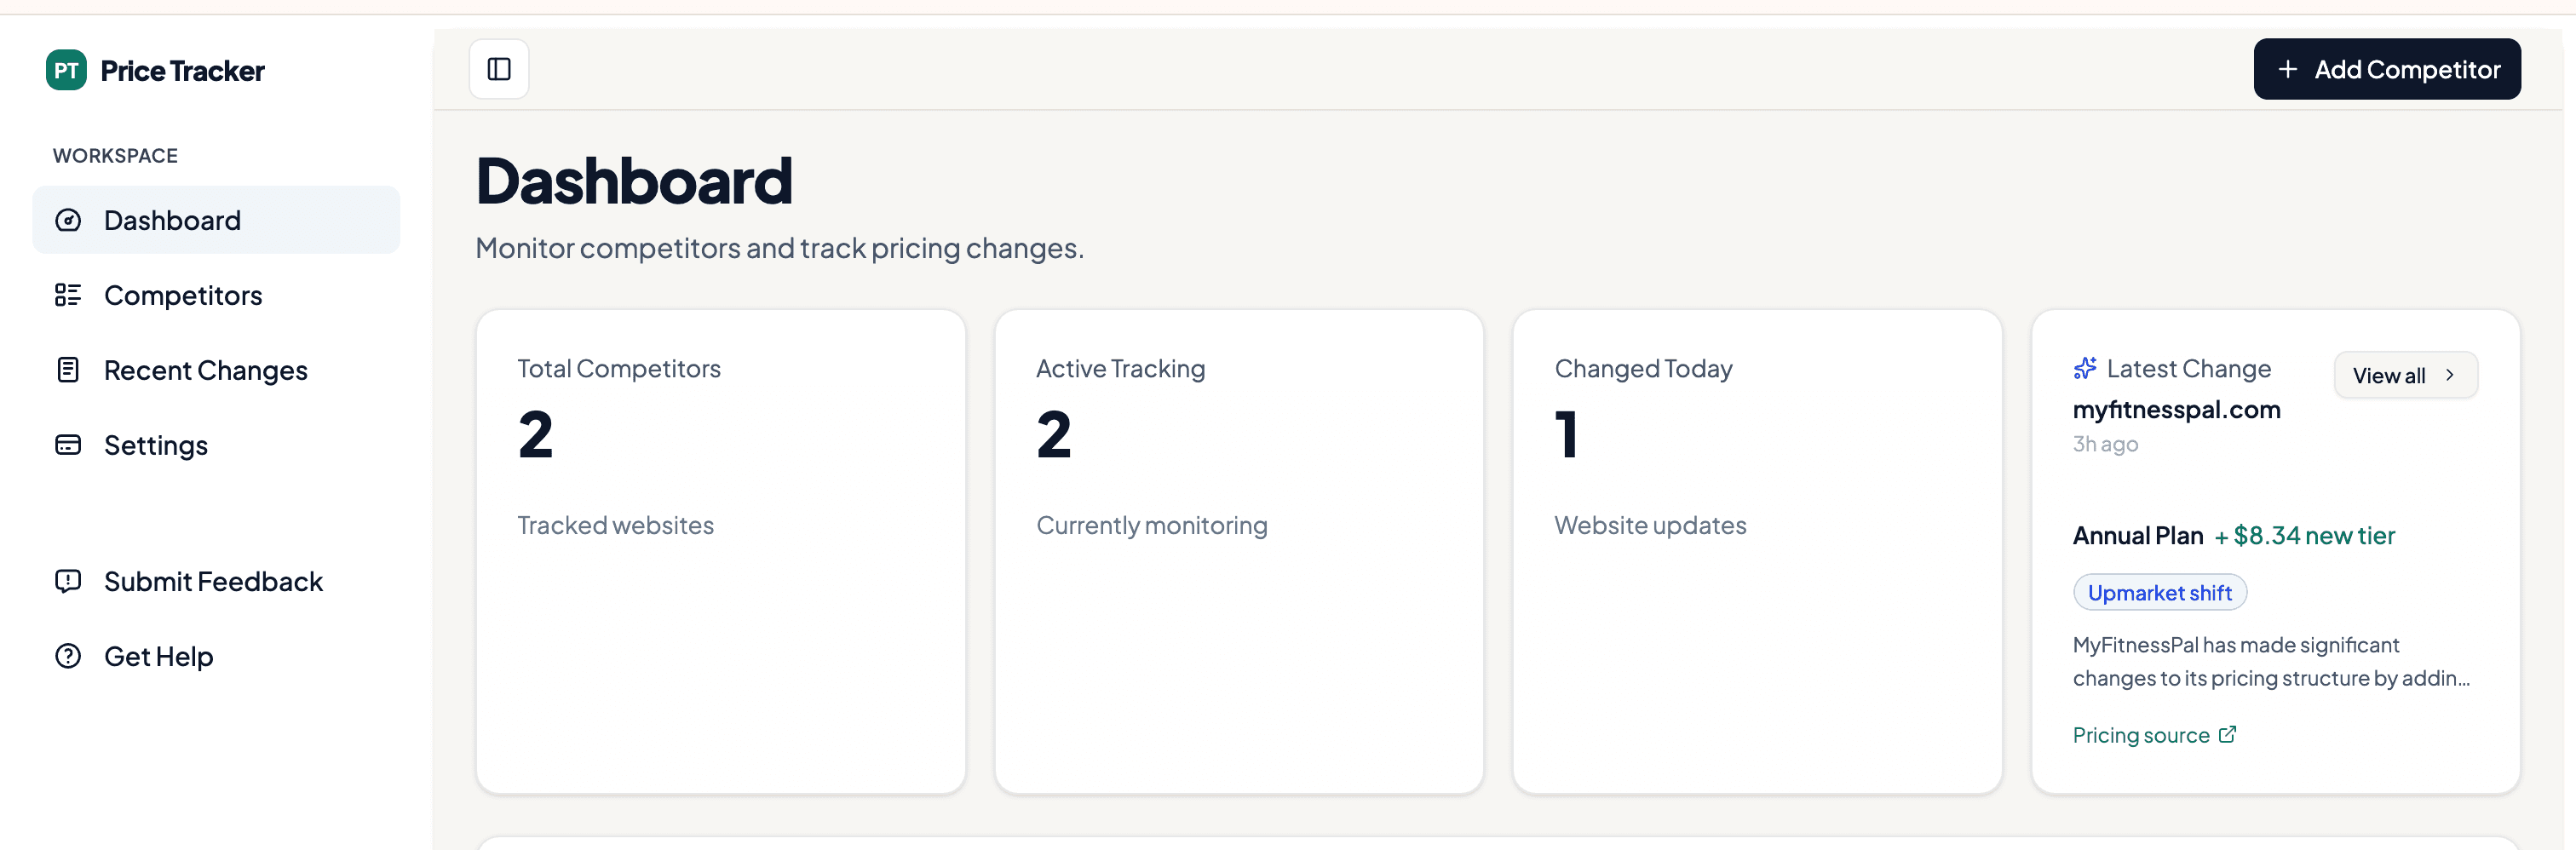Click the plus icon on Add Competitor
The width and height of the screenshot is (2576, 850).
[2290, 69]
